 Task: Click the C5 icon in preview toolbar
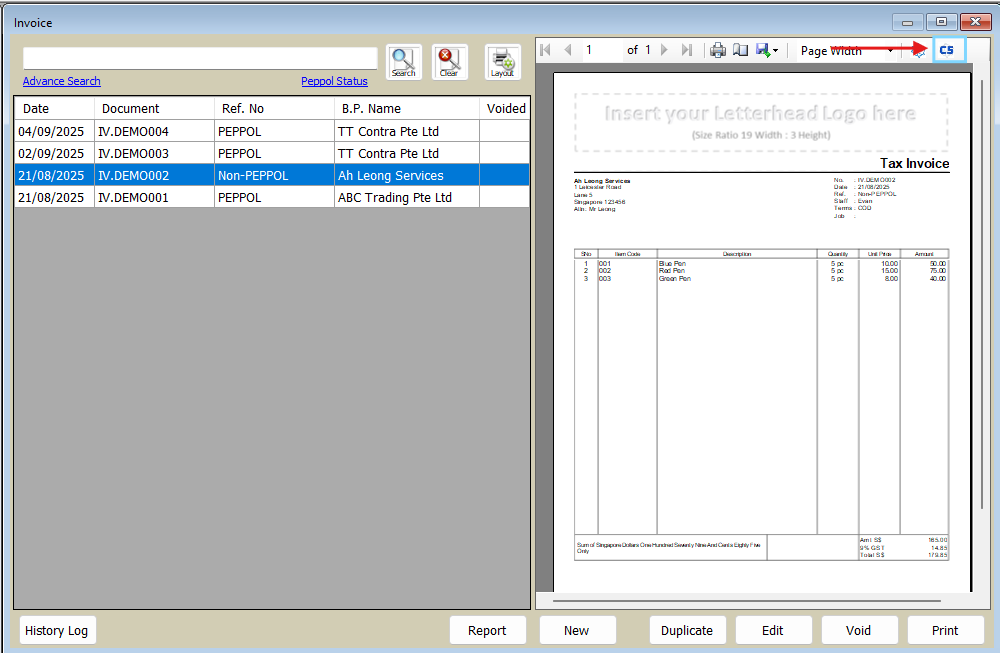948,50
